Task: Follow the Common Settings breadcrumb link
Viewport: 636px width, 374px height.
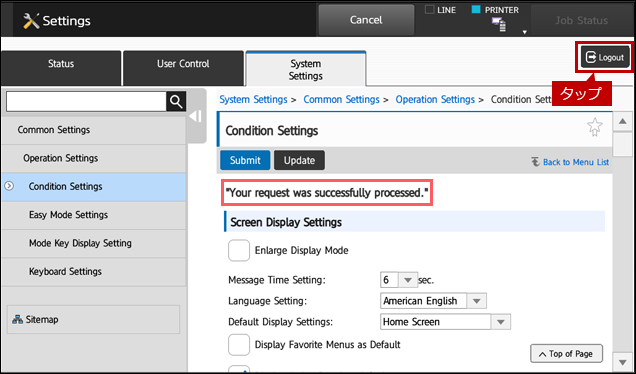Action: tap(341, 99)
